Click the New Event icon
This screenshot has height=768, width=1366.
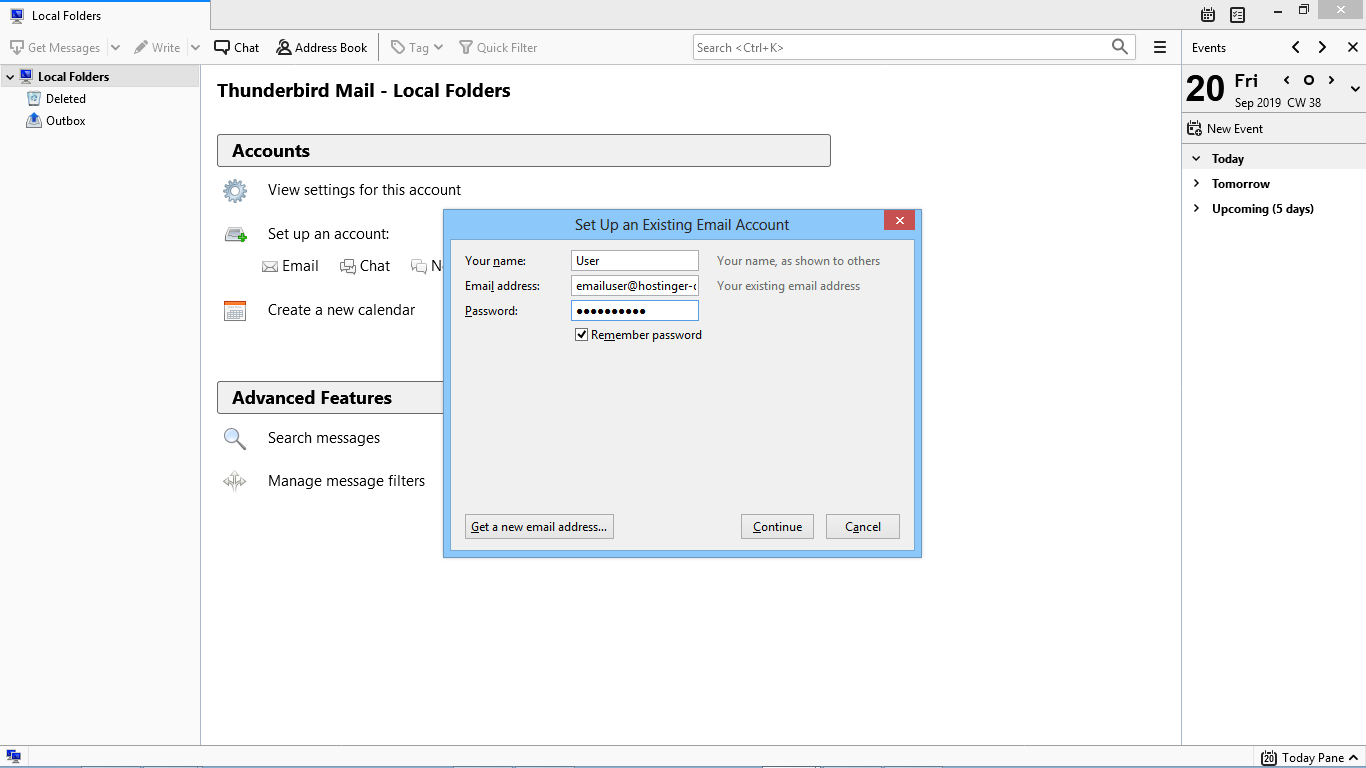click(1194, 129)
